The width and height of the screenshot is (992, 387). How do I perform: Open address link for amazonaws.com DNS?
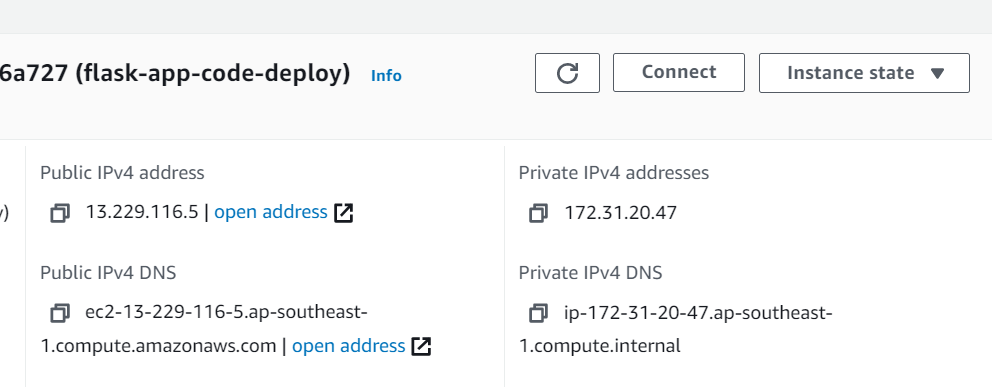point(349,346)
